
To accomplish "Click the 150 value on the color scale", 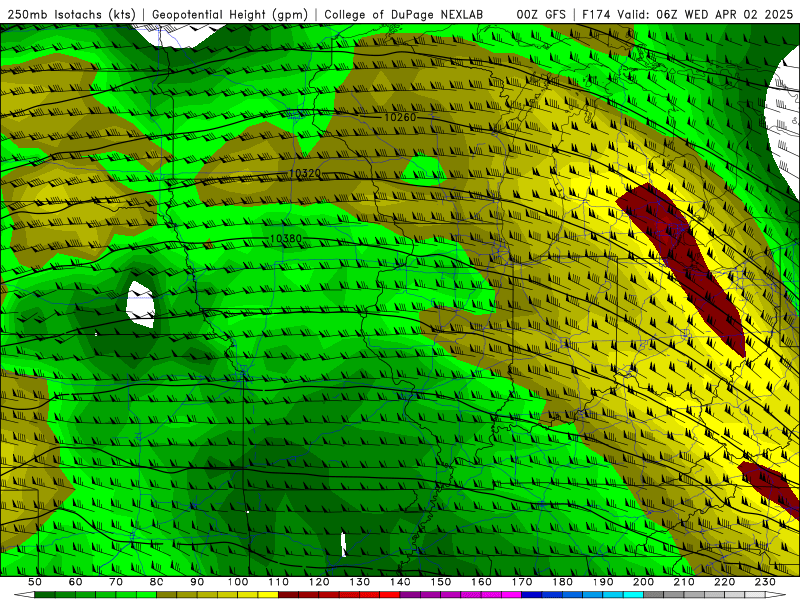I will click(x=441, y=582).
